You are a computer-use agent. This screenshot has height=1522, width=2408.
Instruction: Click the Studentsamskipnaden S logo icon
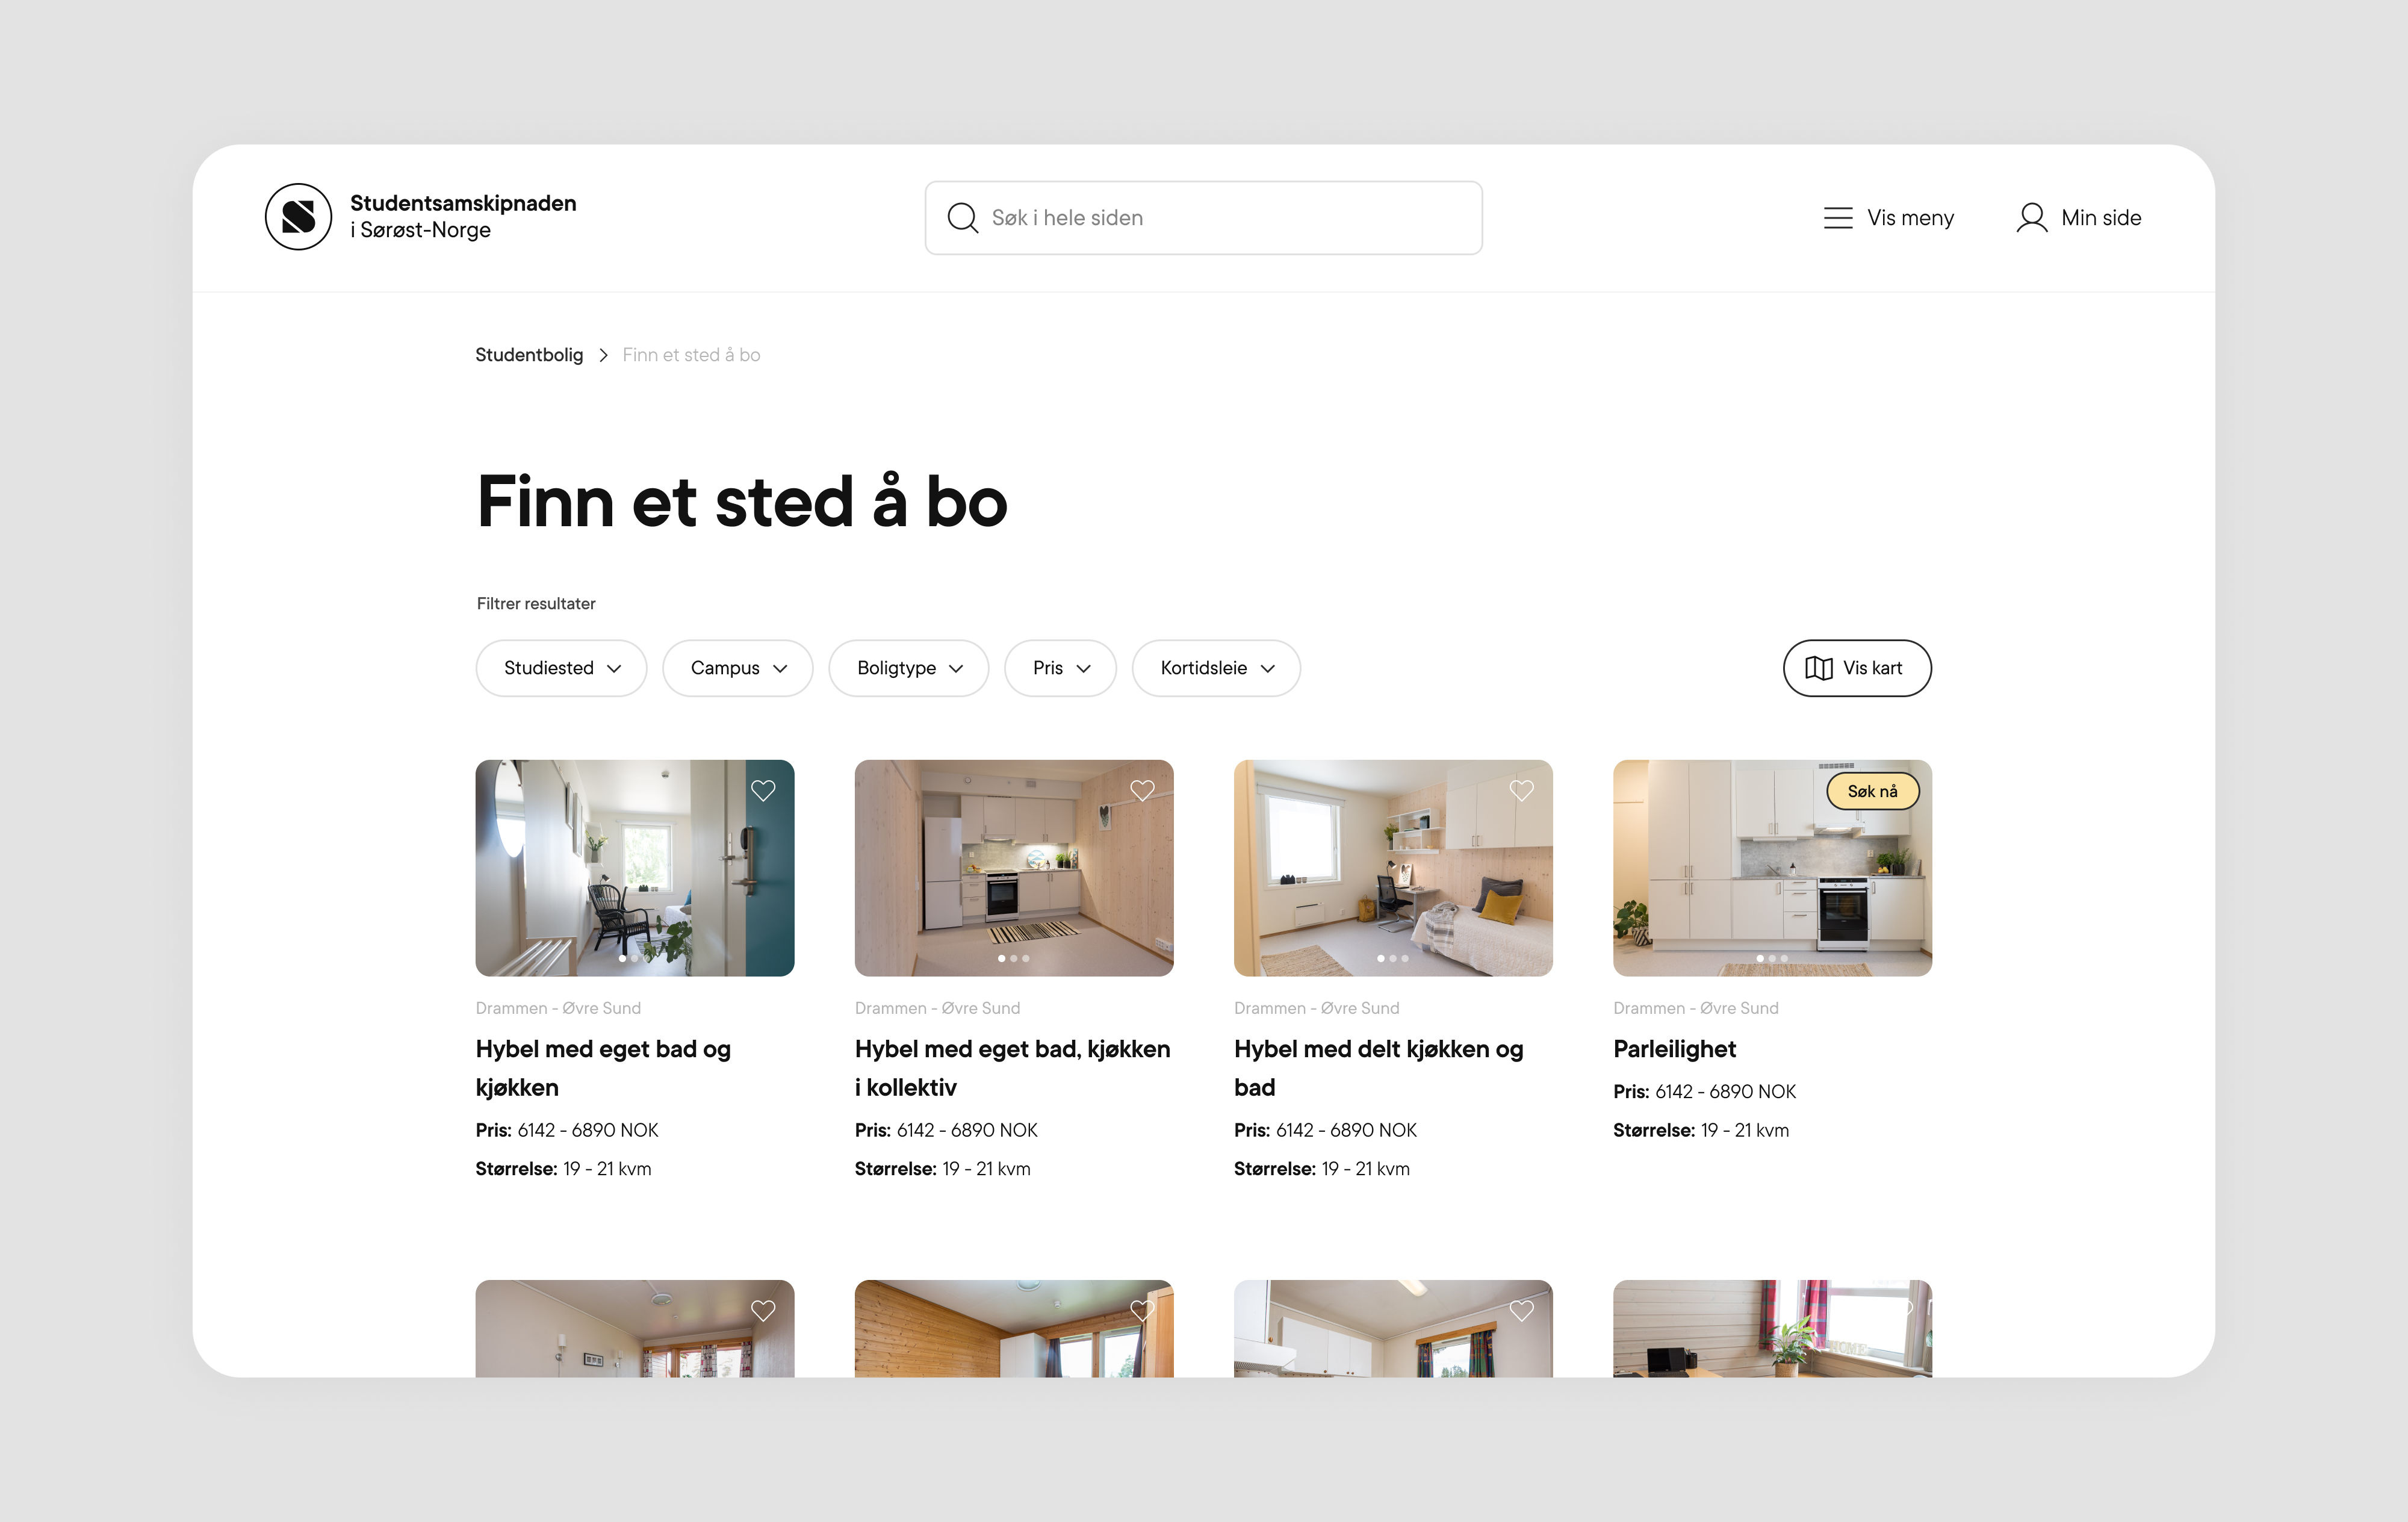point(298,217)
